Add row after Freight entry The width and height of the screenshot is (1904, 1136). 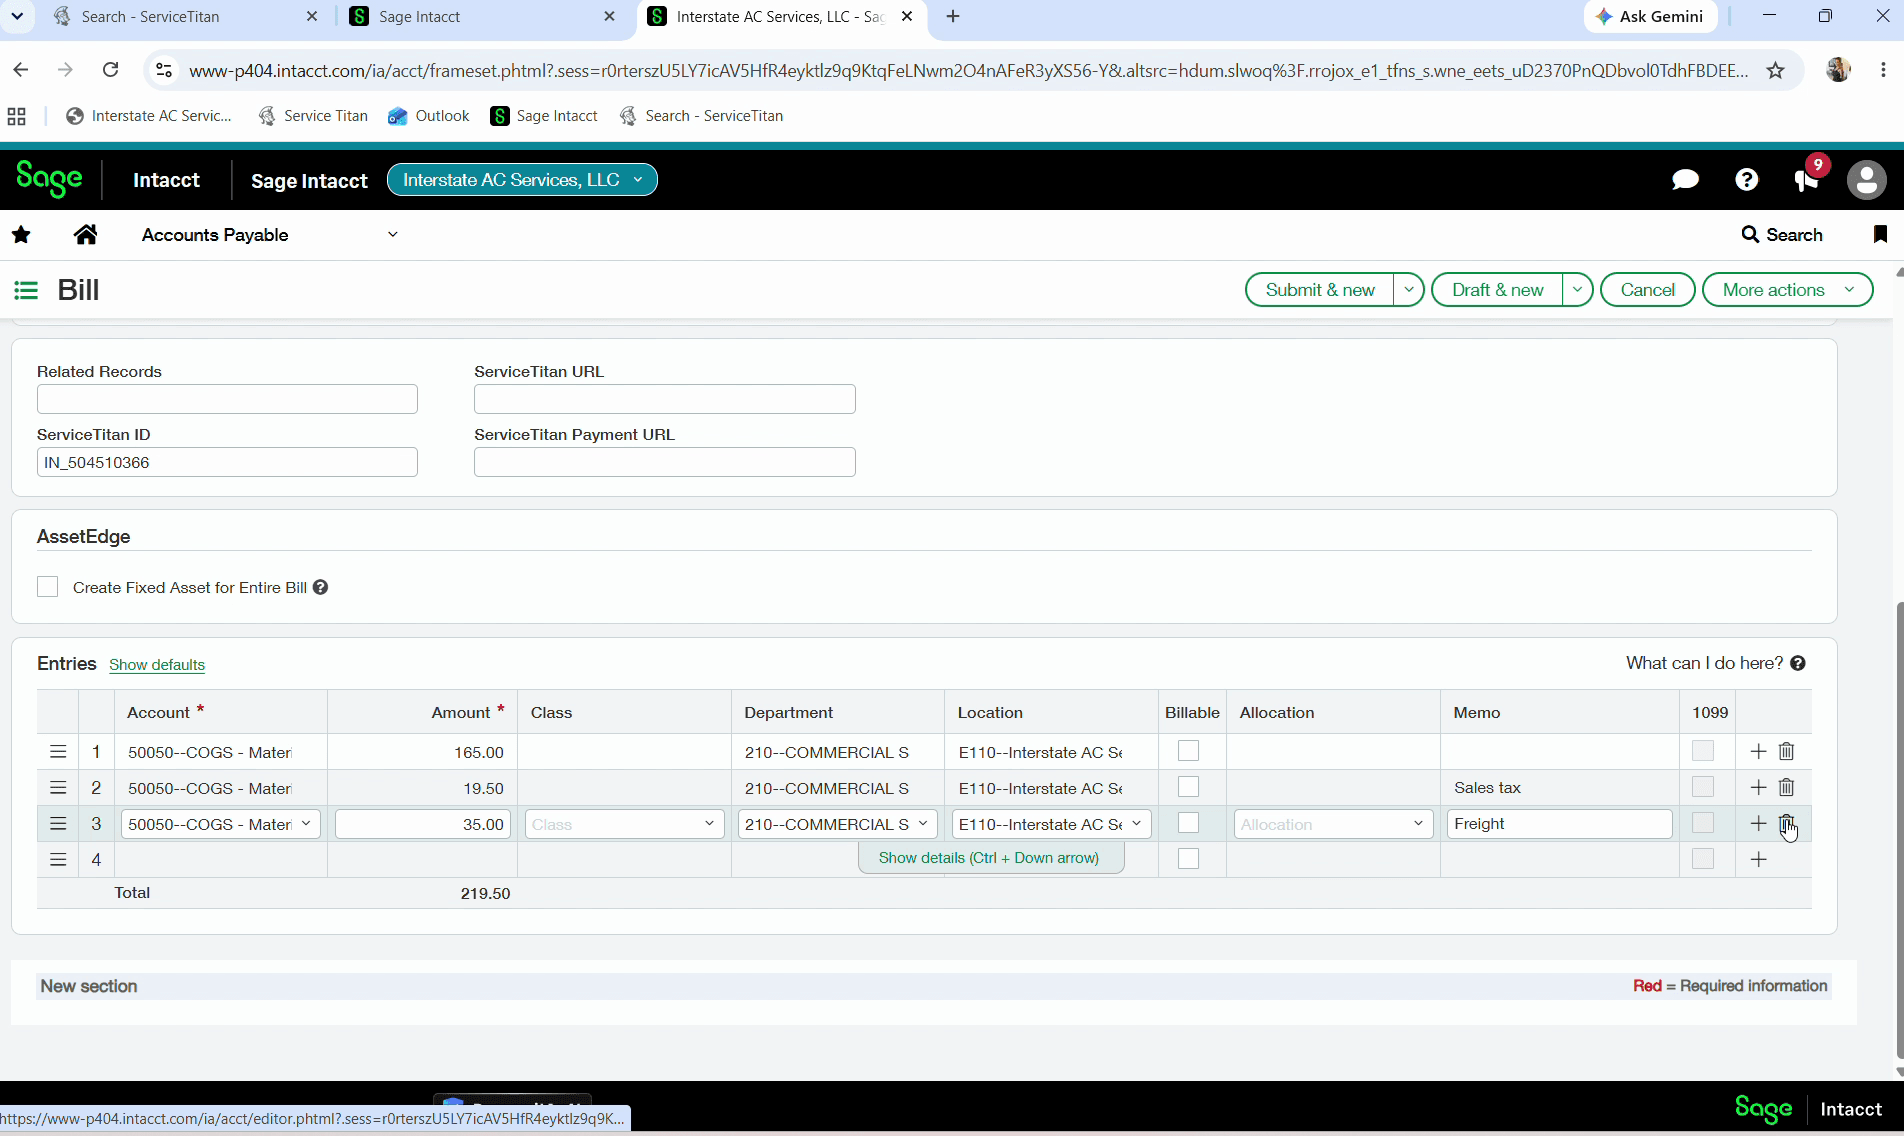(1758, 824)
